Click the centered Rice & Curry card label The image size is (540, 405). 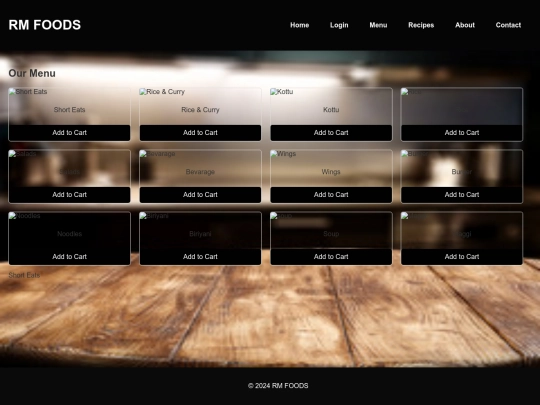[x=200, y=110]
